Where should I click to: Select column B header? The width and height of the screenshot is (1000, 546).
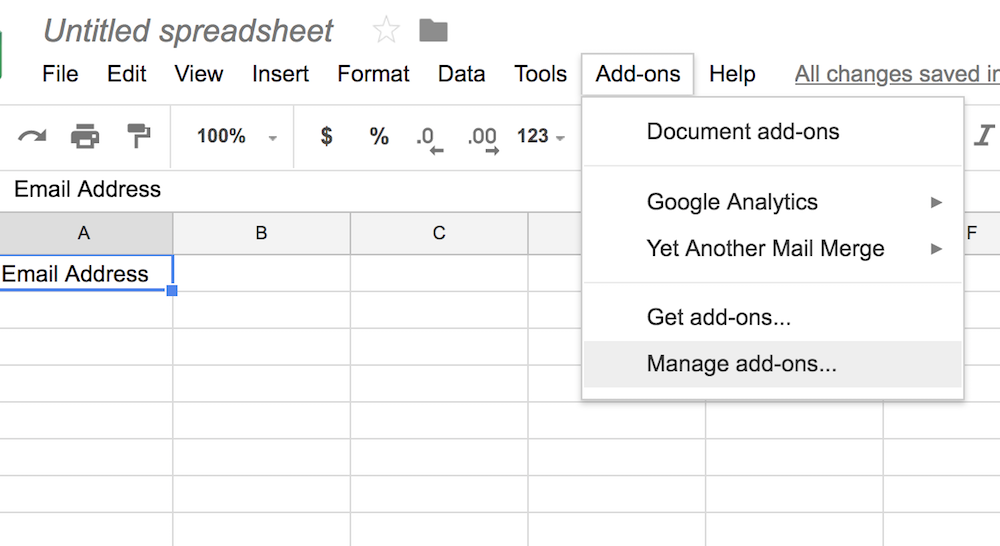261,233
